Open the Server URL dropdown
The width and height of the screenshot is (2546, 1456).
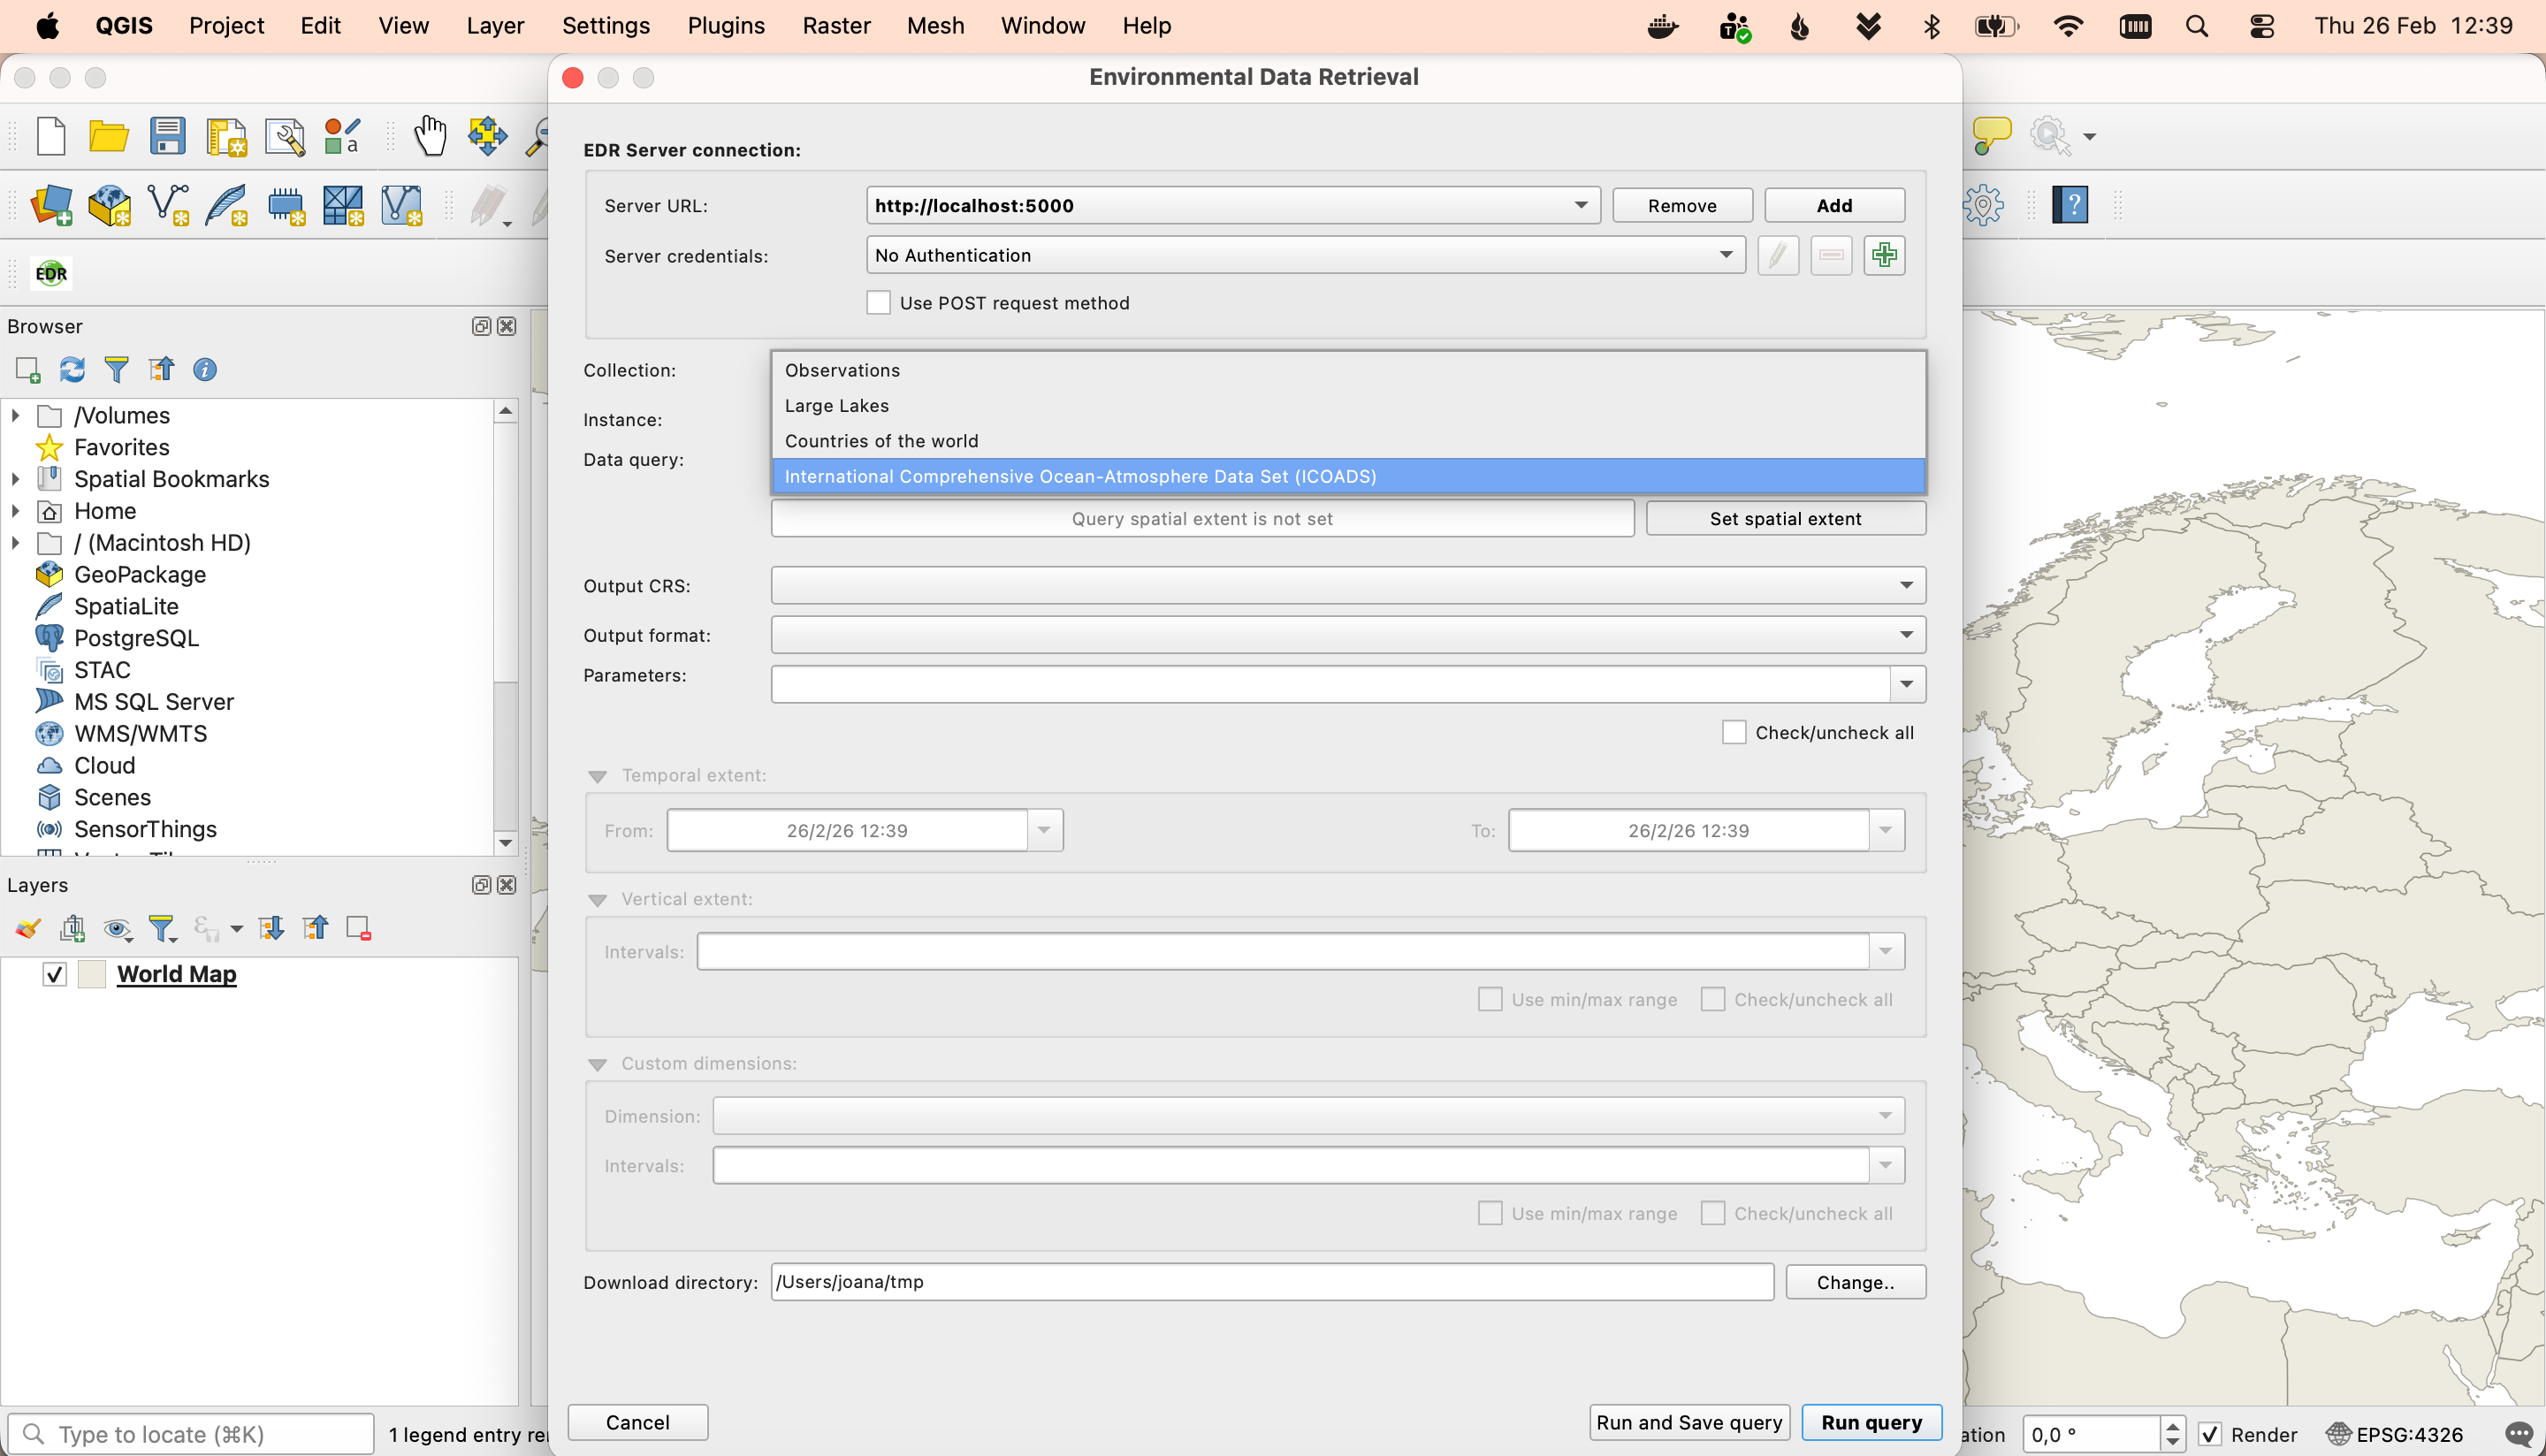pyautogui.click(x=1580, y=205)
